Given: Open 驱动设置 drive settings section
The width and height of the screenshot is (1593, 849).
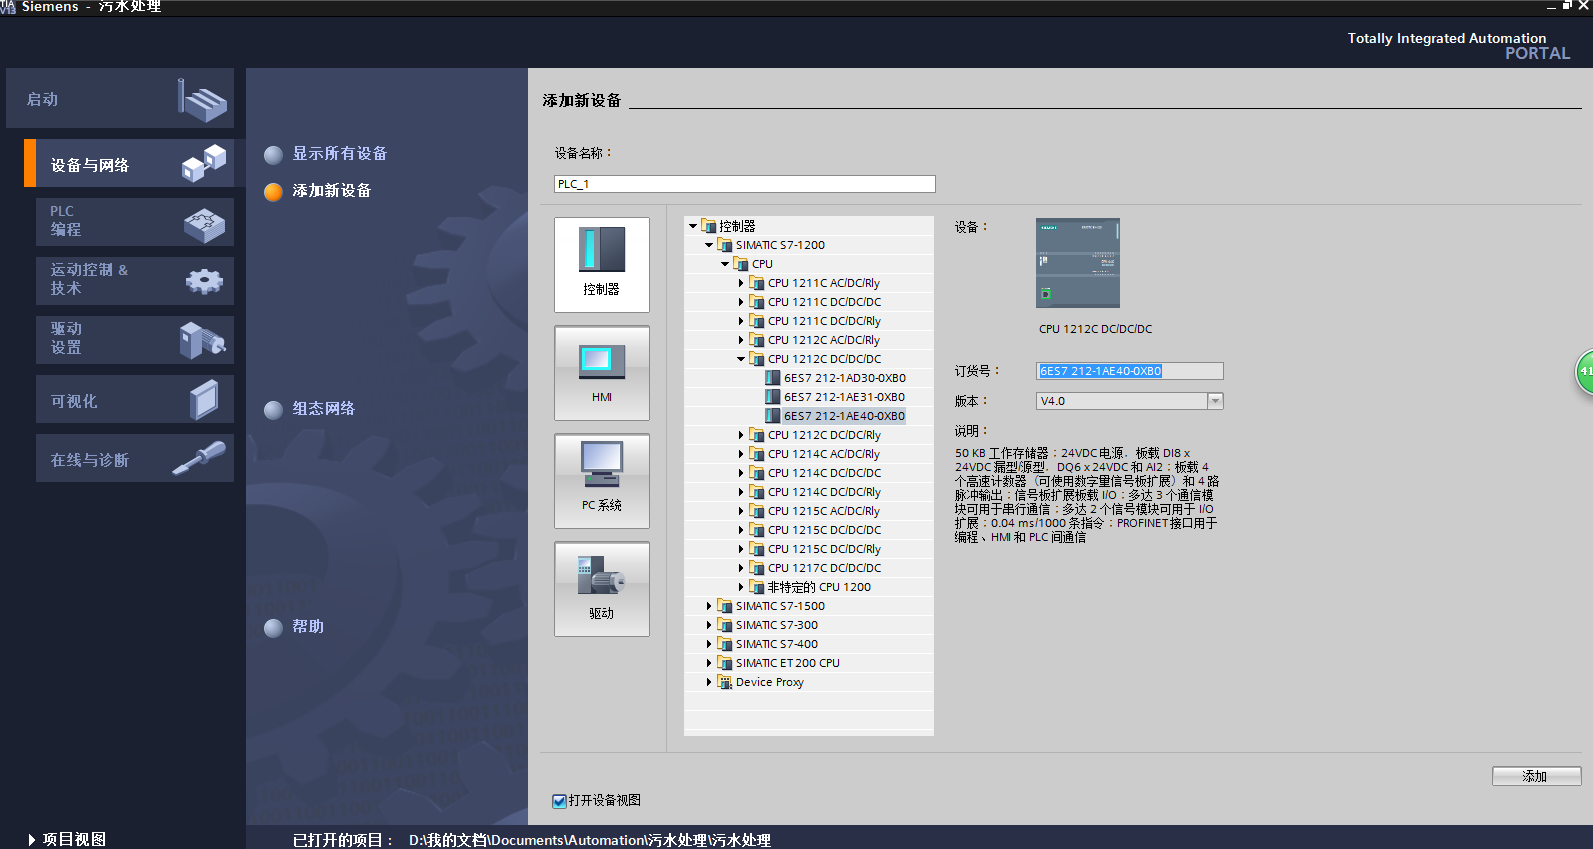Looking at the screenshot, I should 134,339.
